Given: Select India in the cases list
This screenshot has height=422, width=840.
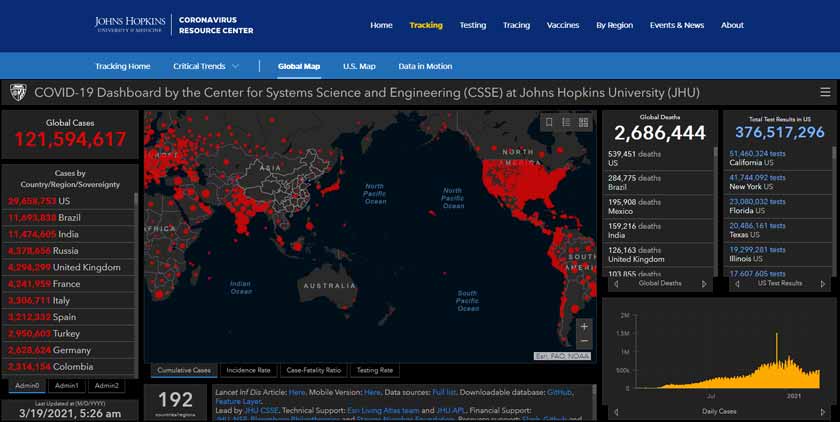Looking at the screenshot, I should coord(69,234).
